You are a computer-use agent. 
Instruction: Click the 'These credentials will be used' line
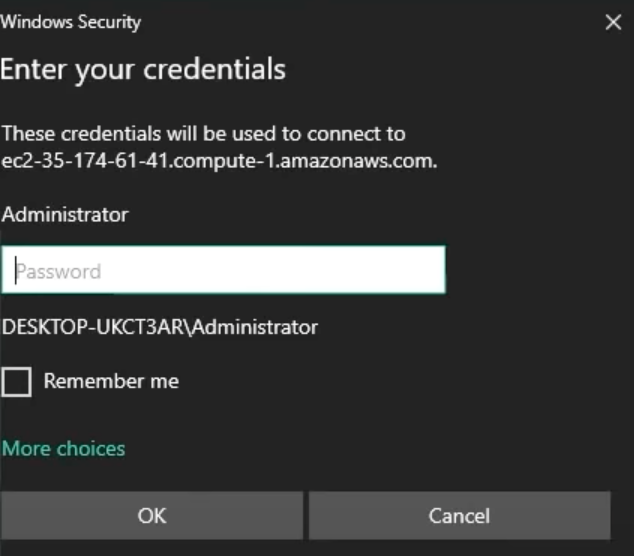point(204,134)
